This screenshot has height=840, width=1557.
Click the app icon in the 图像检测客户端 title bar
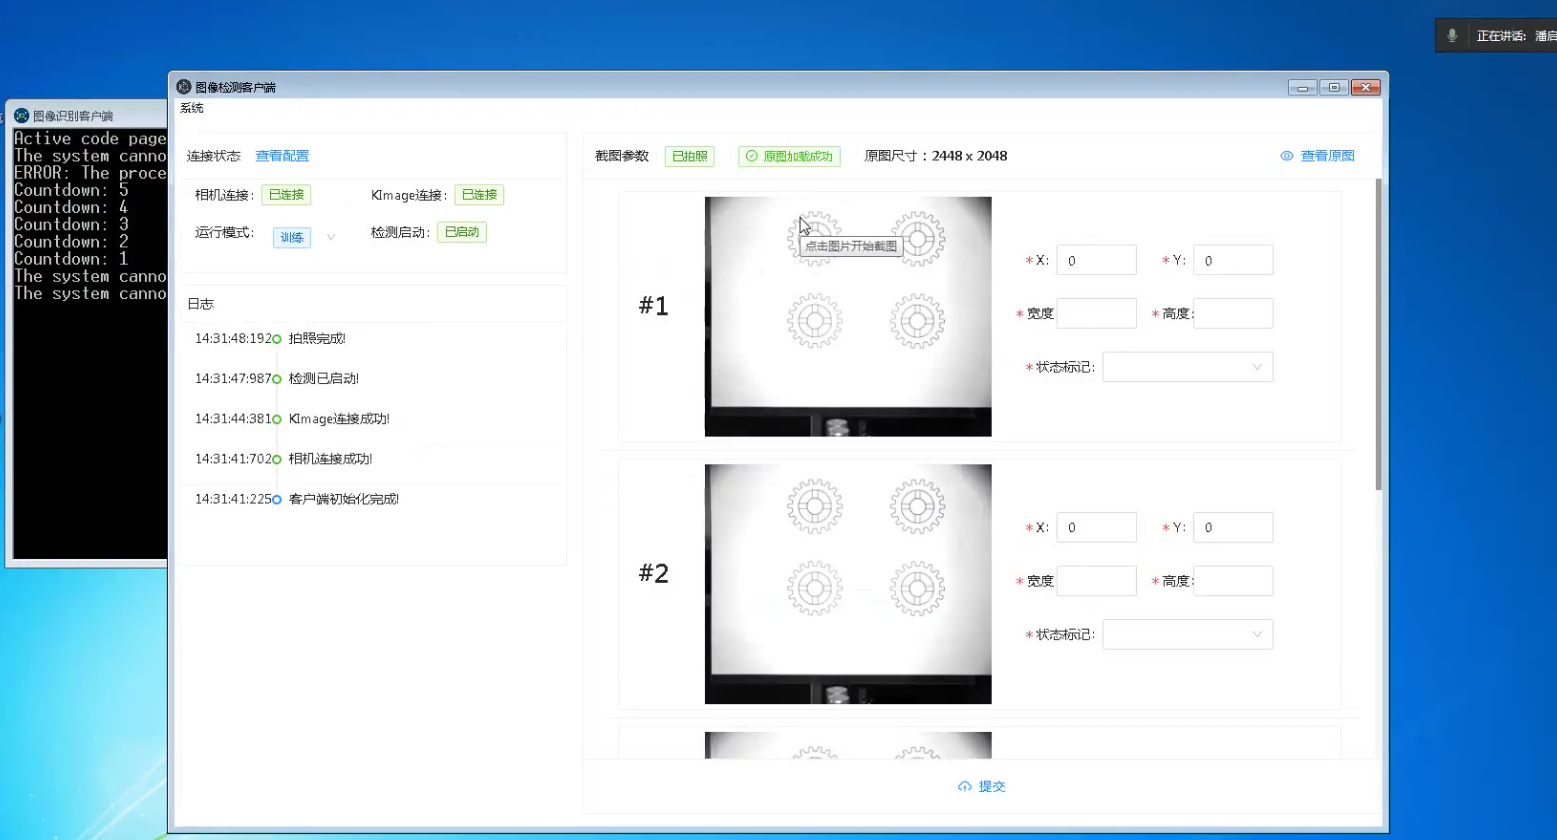coord(184,87)
